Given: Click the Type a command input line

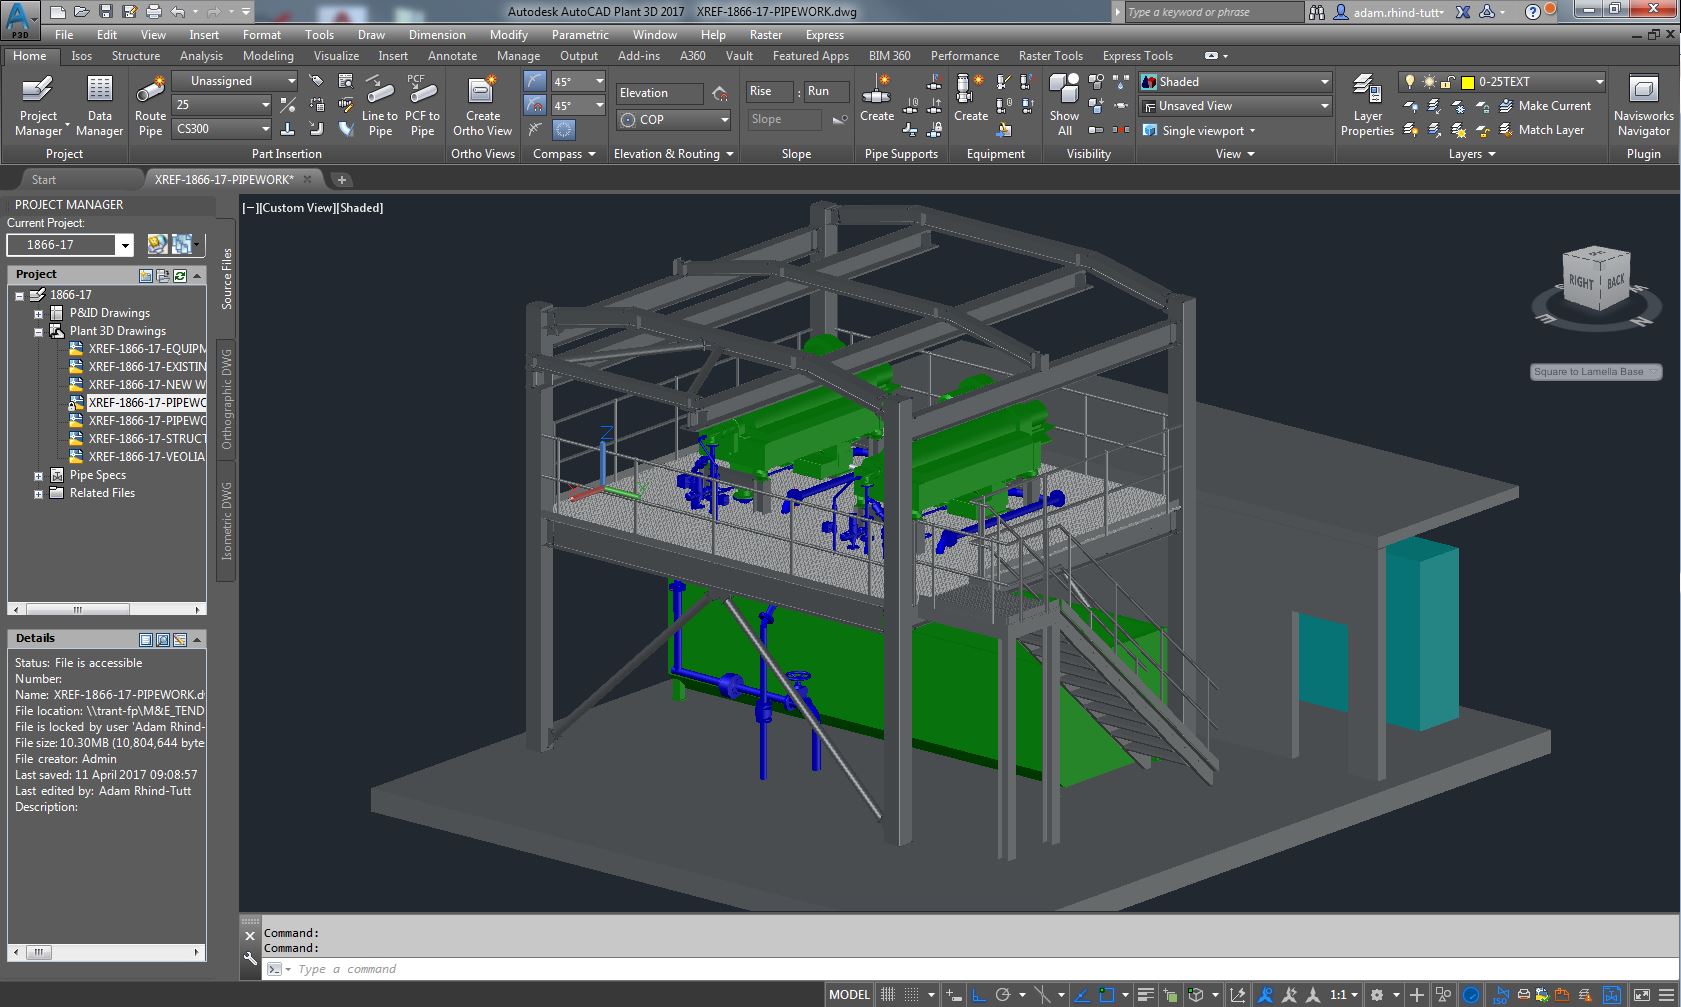Looking at the screenshot, I should click(970, 969).
